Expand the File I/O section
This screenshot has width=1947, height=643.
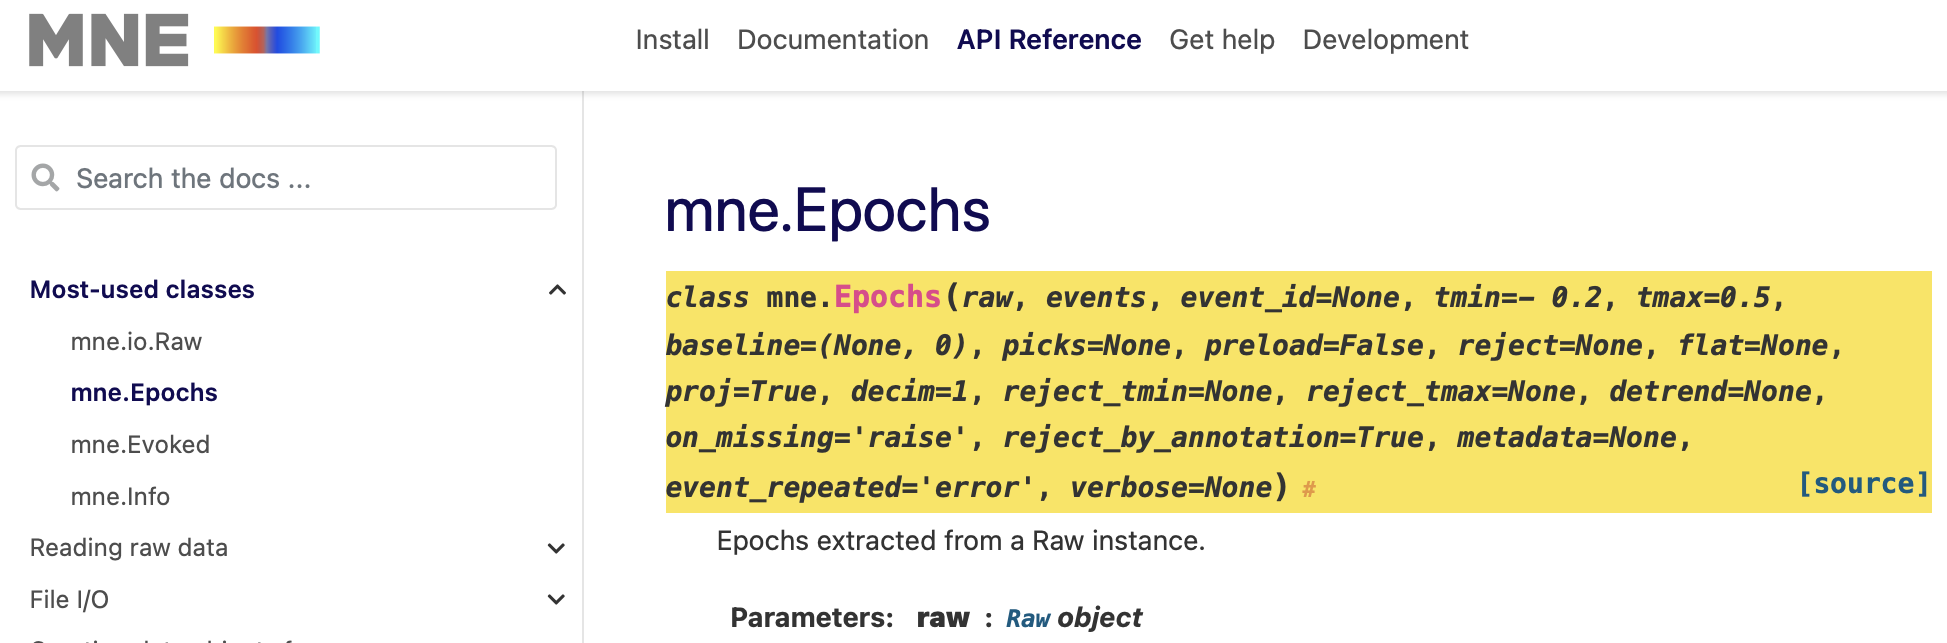557,600
